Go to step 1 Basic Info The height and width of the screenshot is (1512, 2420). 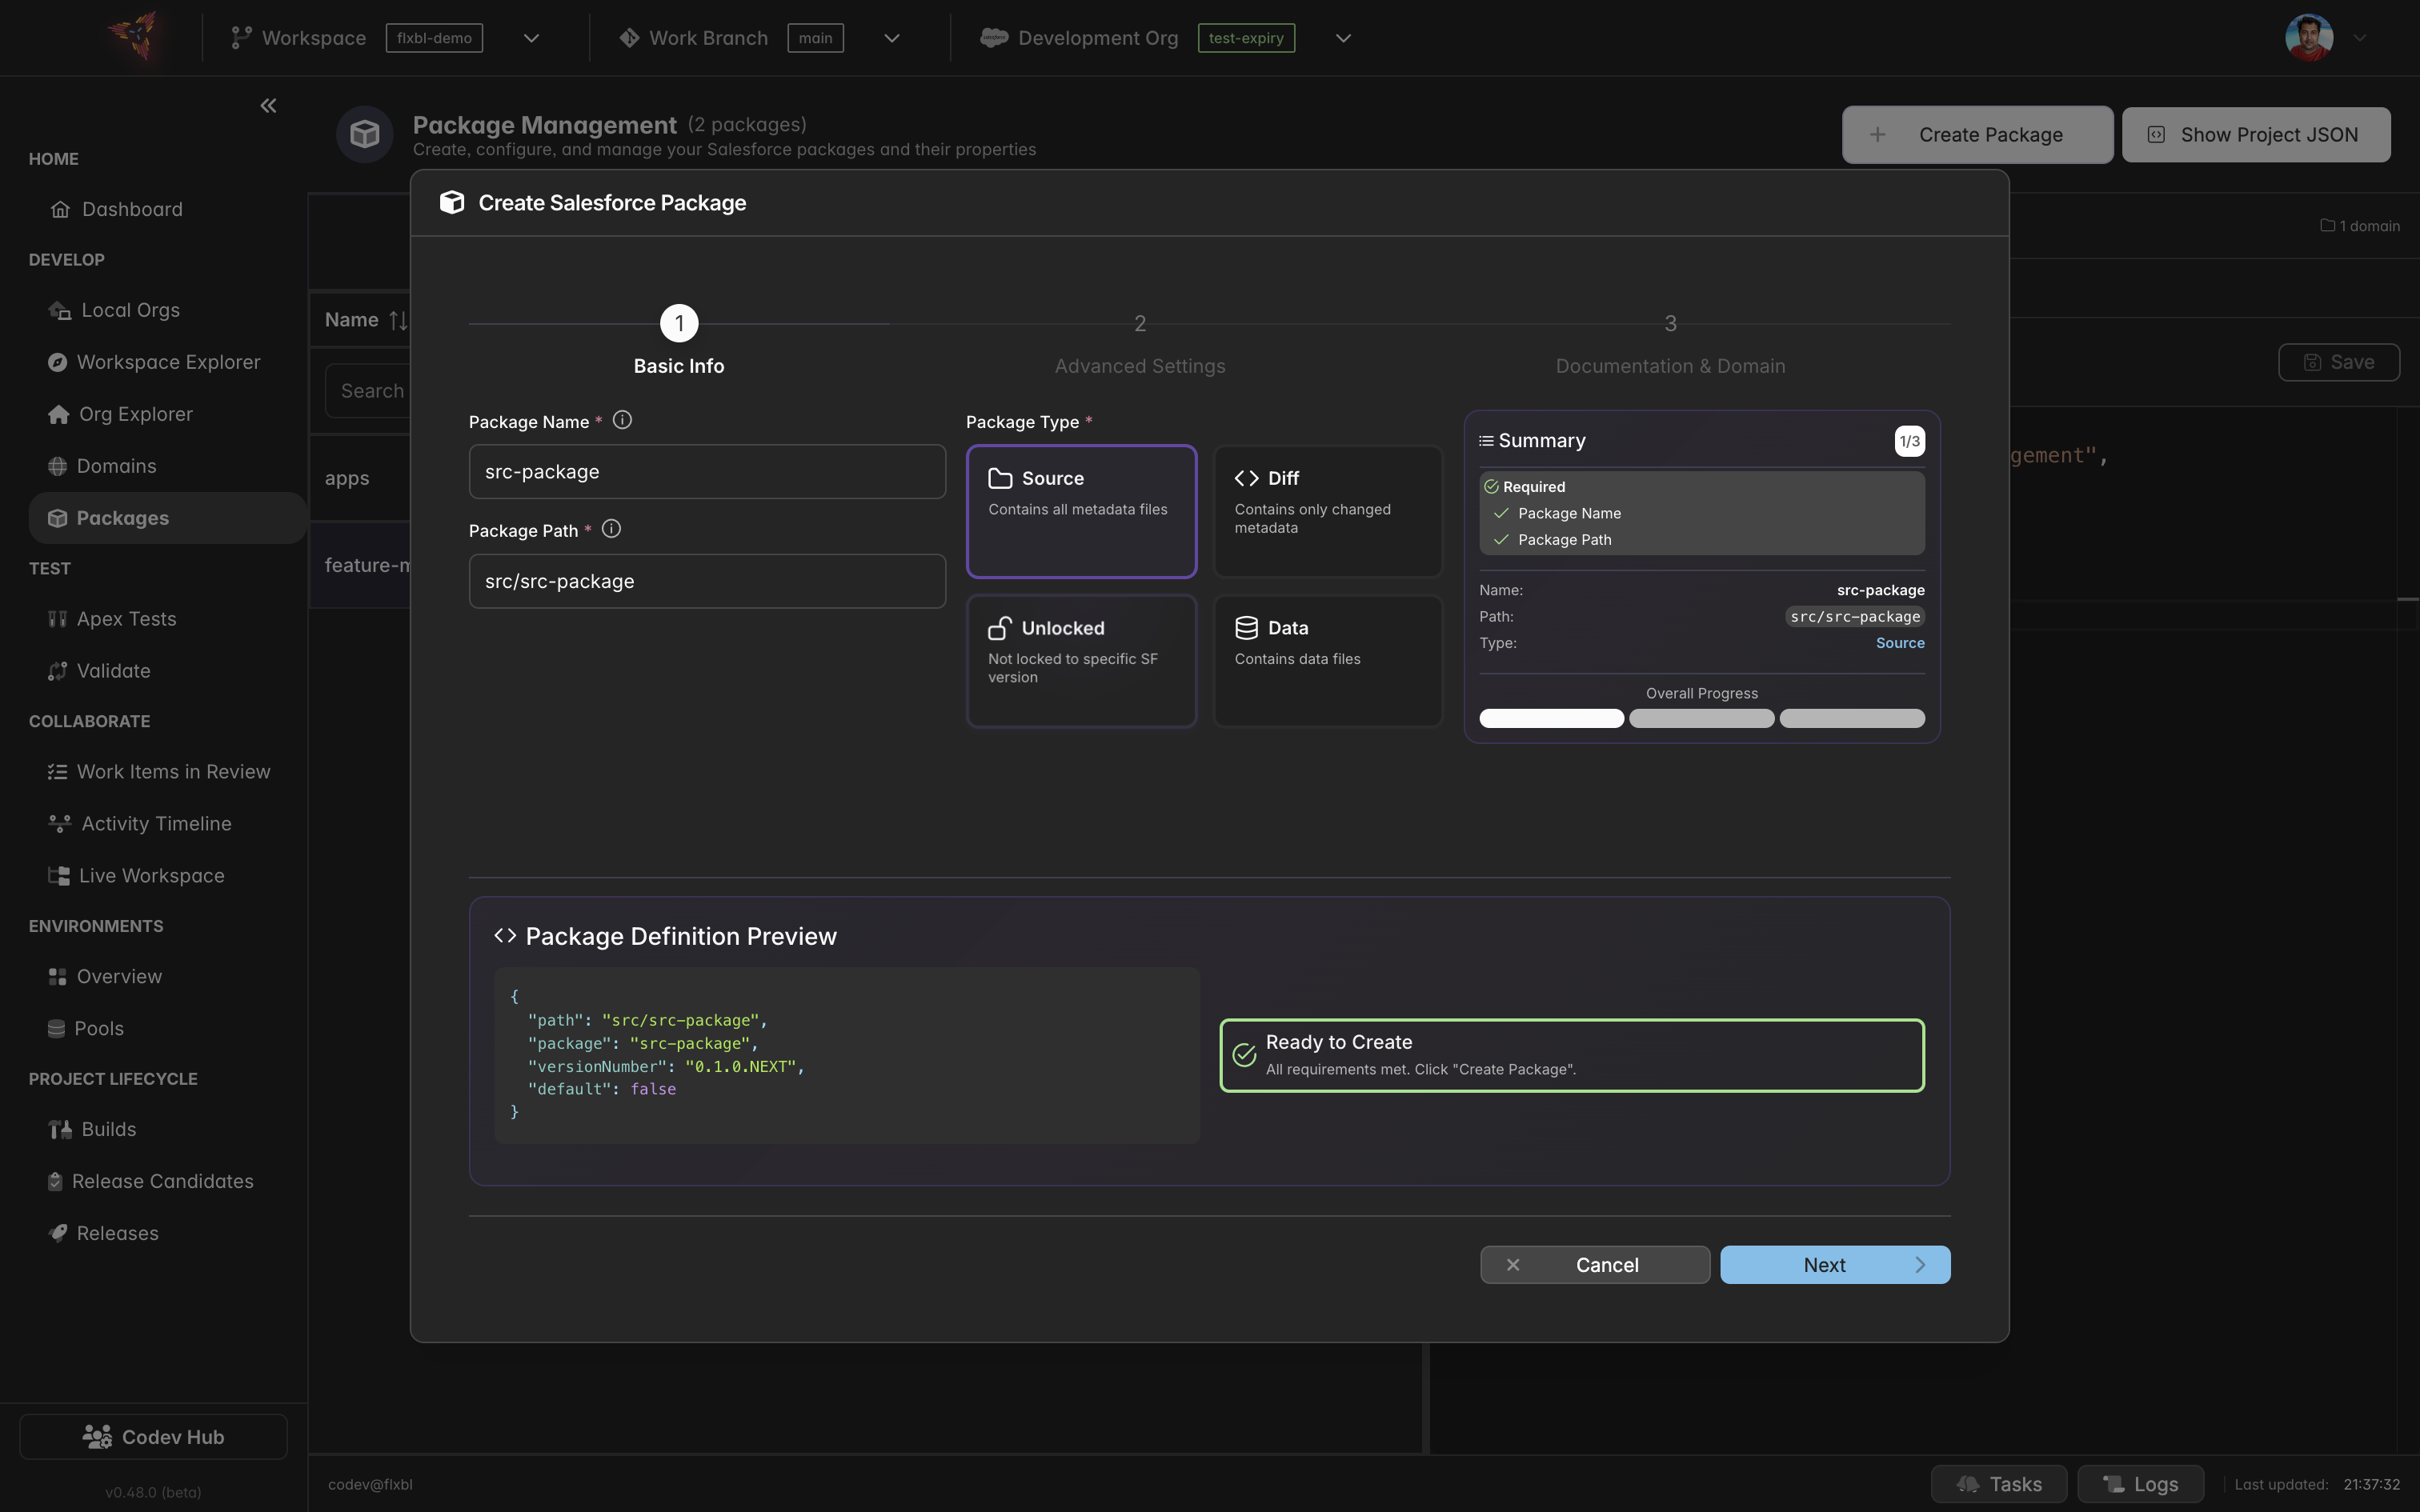click(x=679, y=341)
